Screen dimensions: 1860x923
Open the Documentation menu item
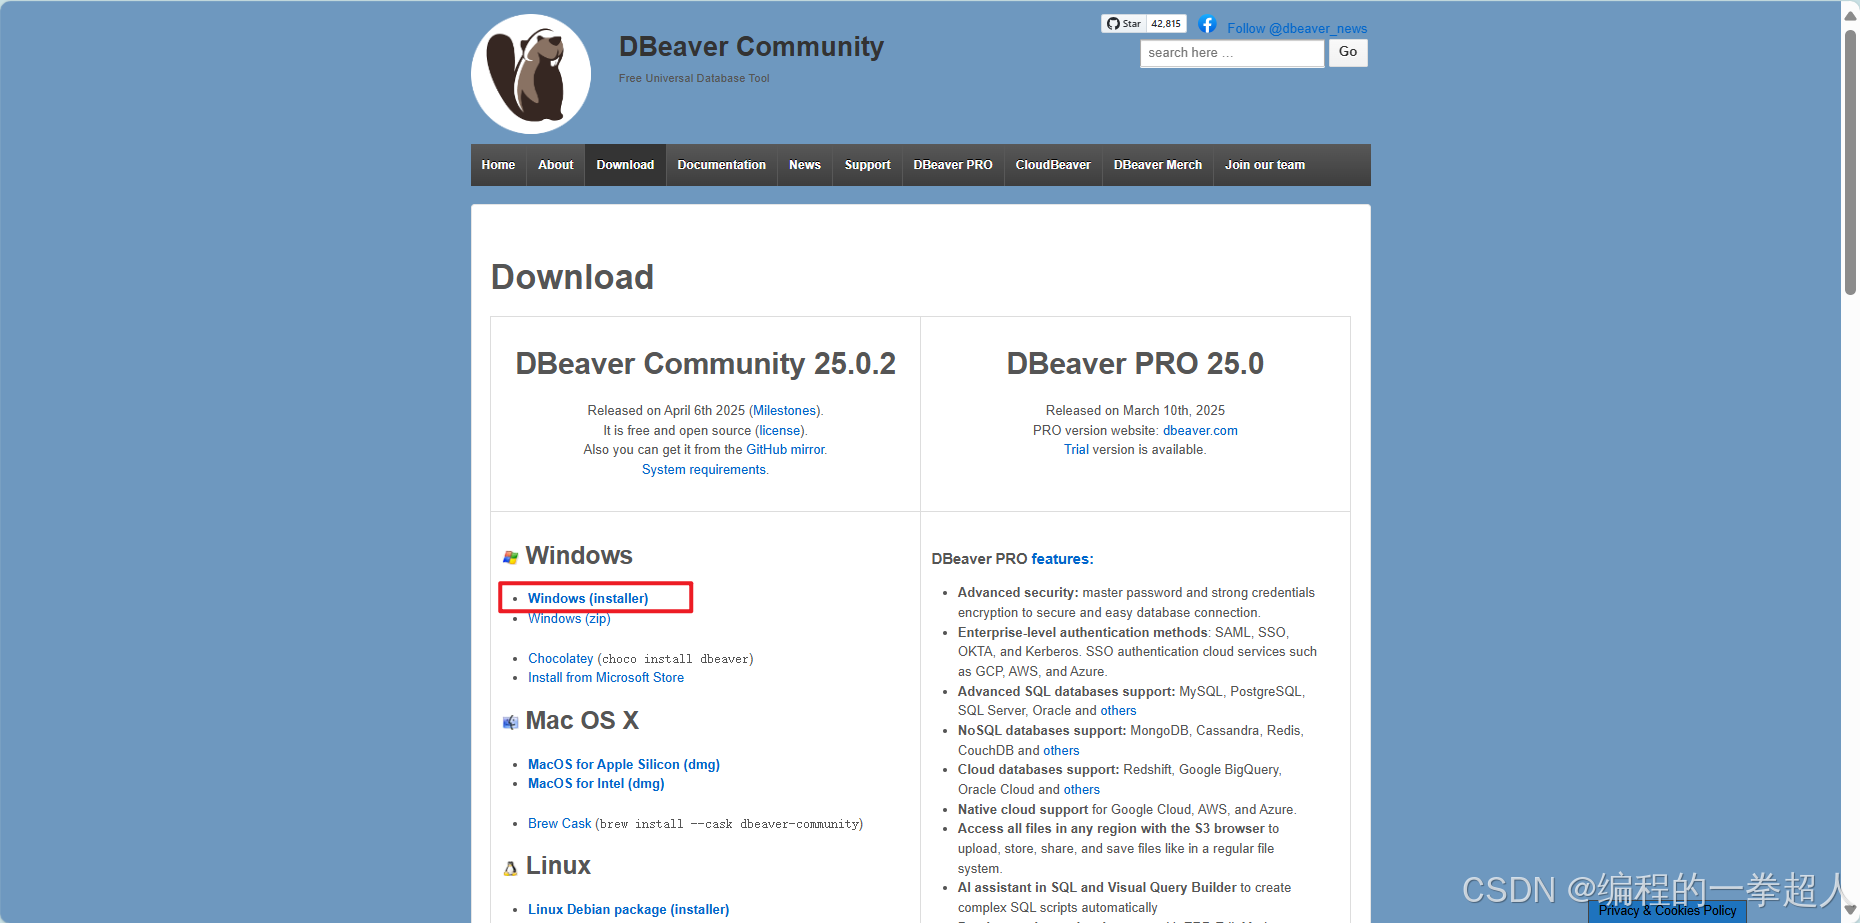(x=721, y=165)
